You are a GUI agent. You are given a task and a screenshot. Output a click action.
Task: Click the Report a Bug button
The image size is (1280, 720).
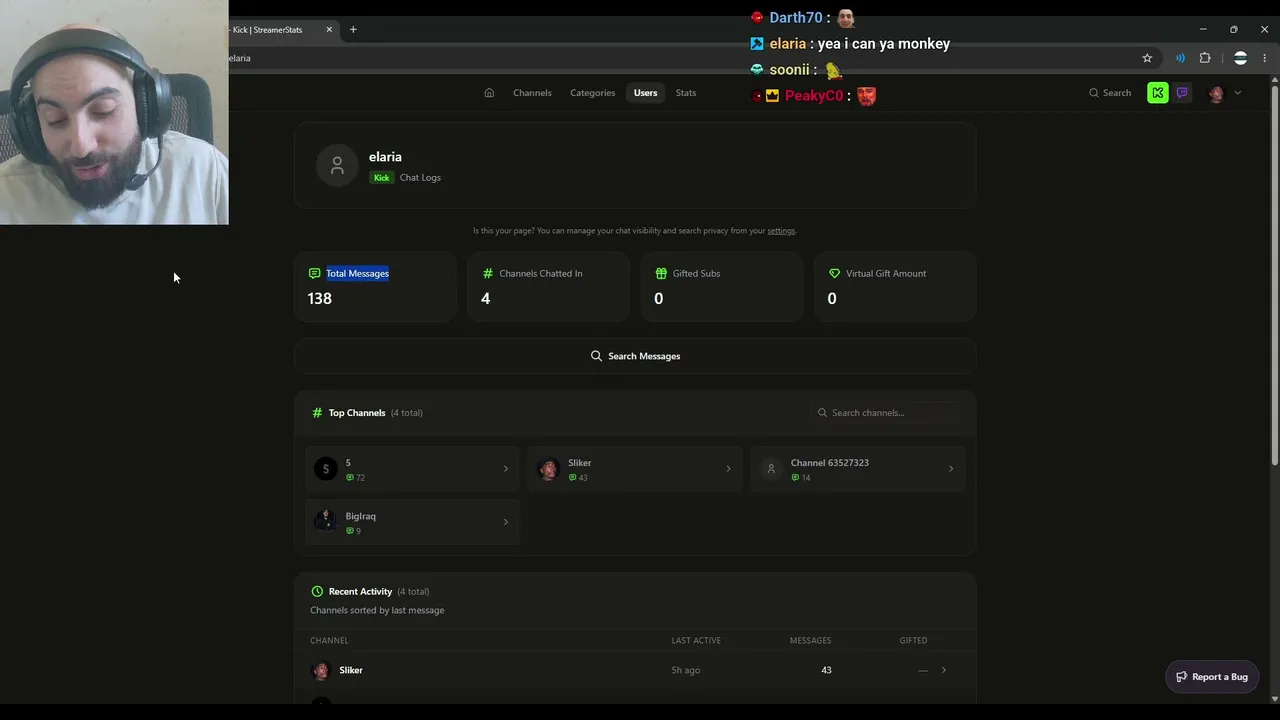[x=1212, y=677]
